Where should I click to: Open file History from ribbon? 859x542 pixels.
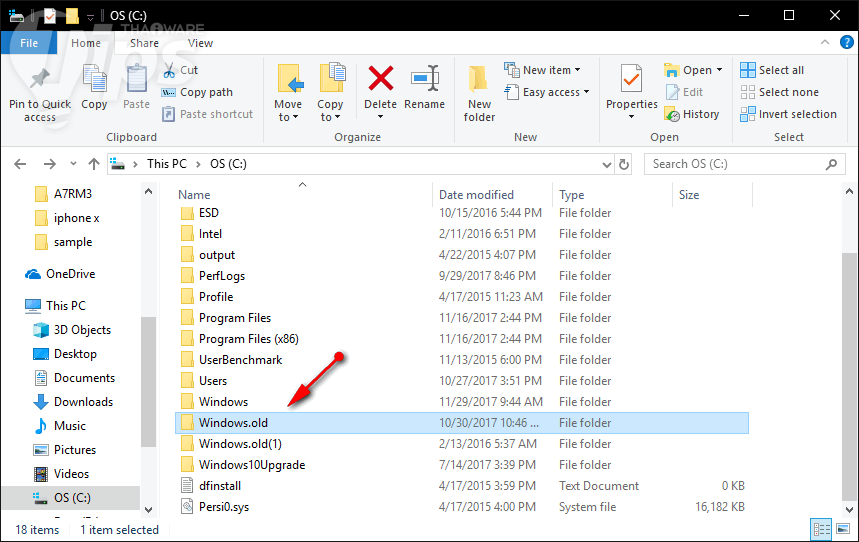pos(692,114)
